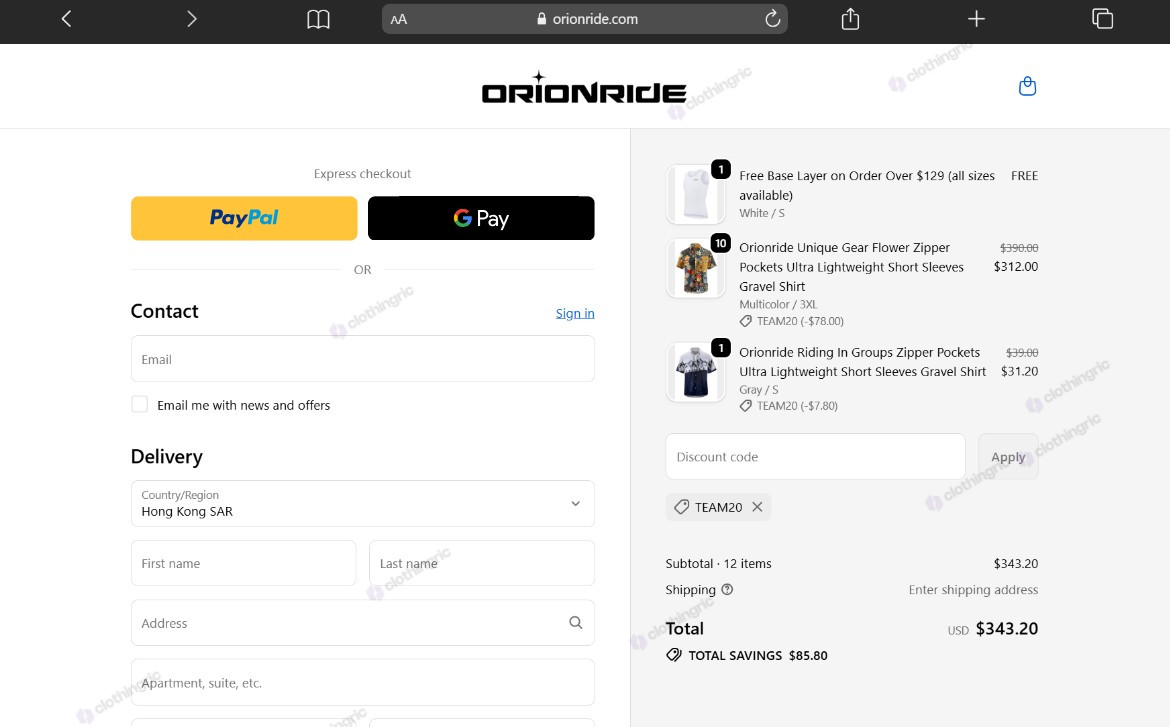Reload the page with the refresh icon

(x=772, y=19)
